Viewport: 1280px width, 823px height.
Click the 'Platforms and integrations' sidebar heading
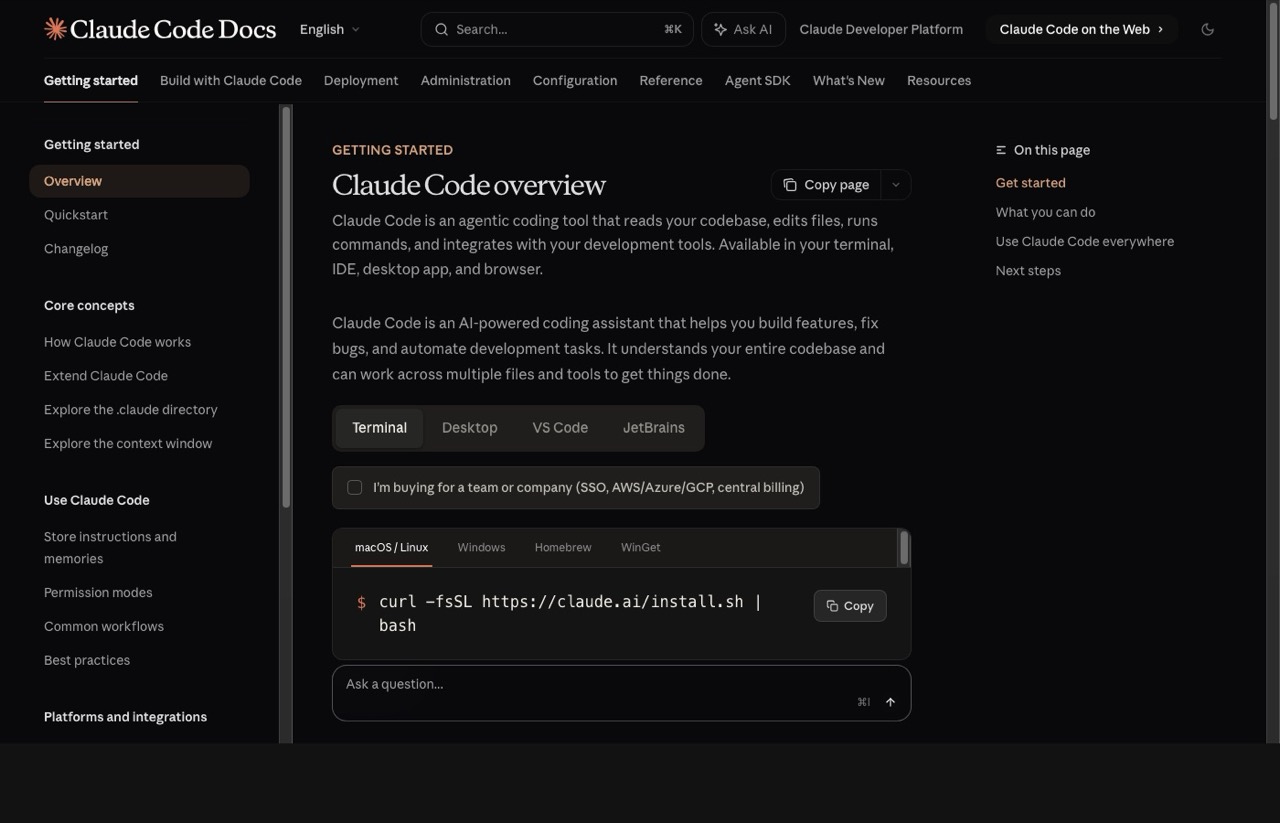pyautogui.click(x=125, y=717)
